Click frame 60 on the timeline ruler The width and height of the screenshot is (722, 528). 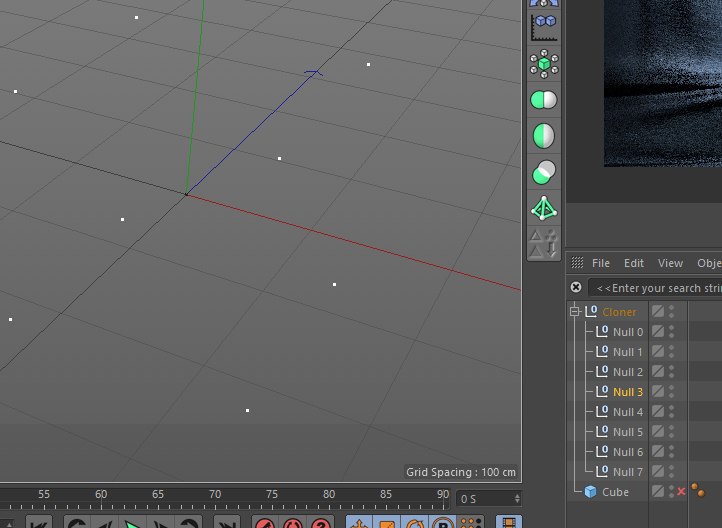[x=101, y=494]
